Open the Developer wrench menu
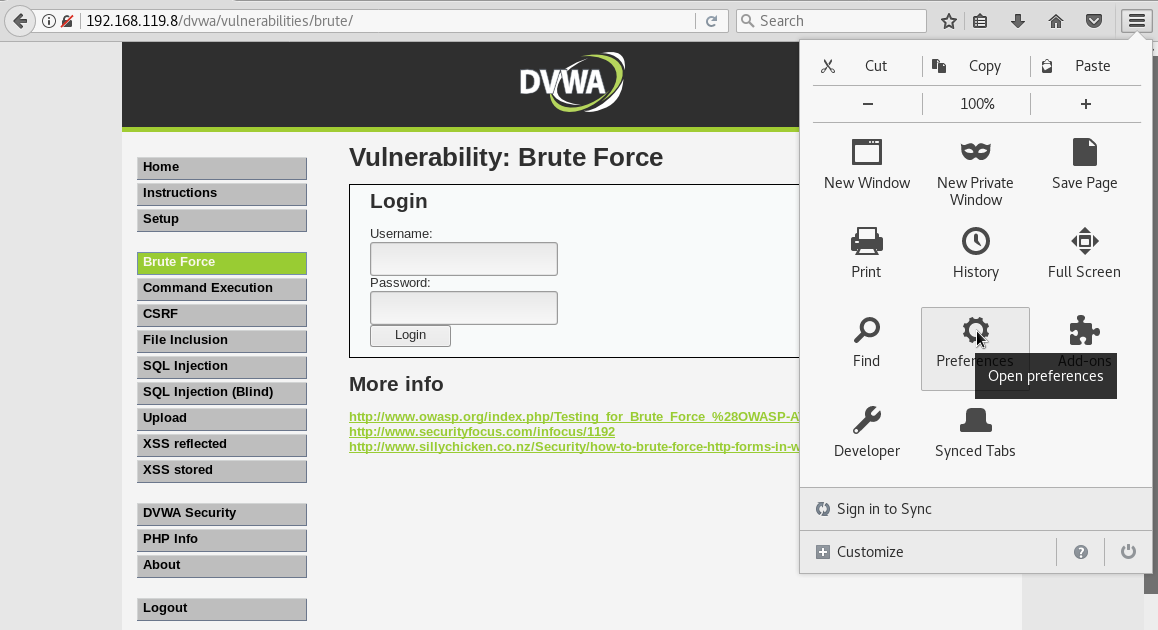 [x=866, y=433]
